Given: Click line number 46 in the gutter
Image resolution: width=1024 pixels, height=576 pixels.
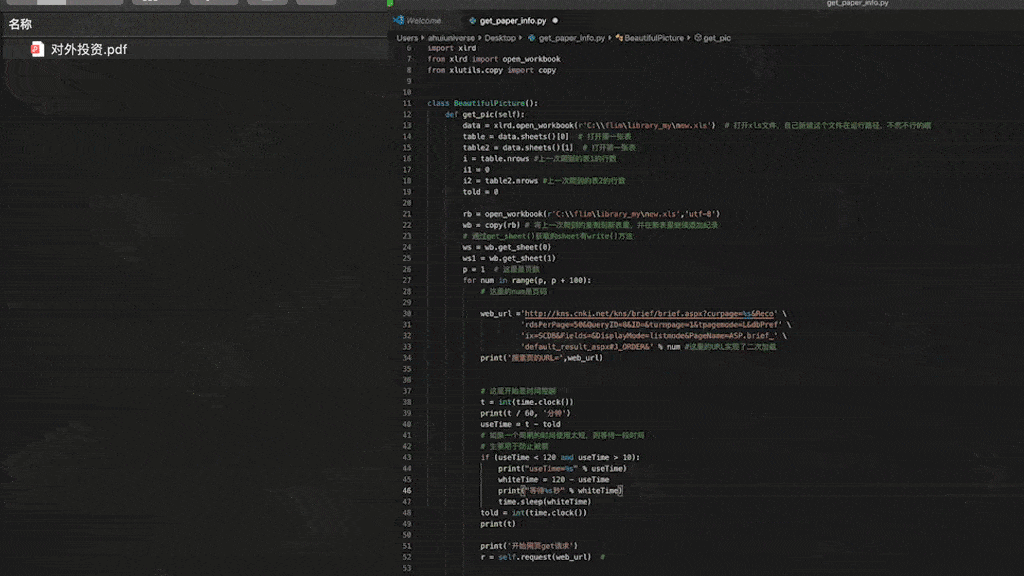Looking at the screenshot, I should (407, 490).
